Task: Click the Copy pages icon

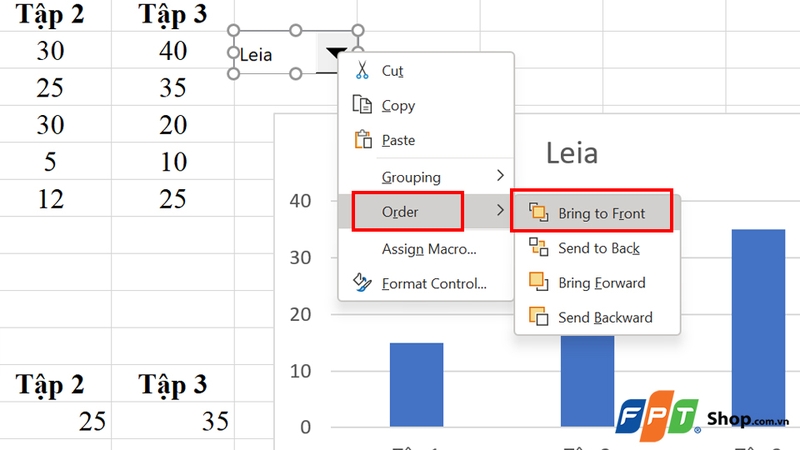Action: (x=362, y=105)
